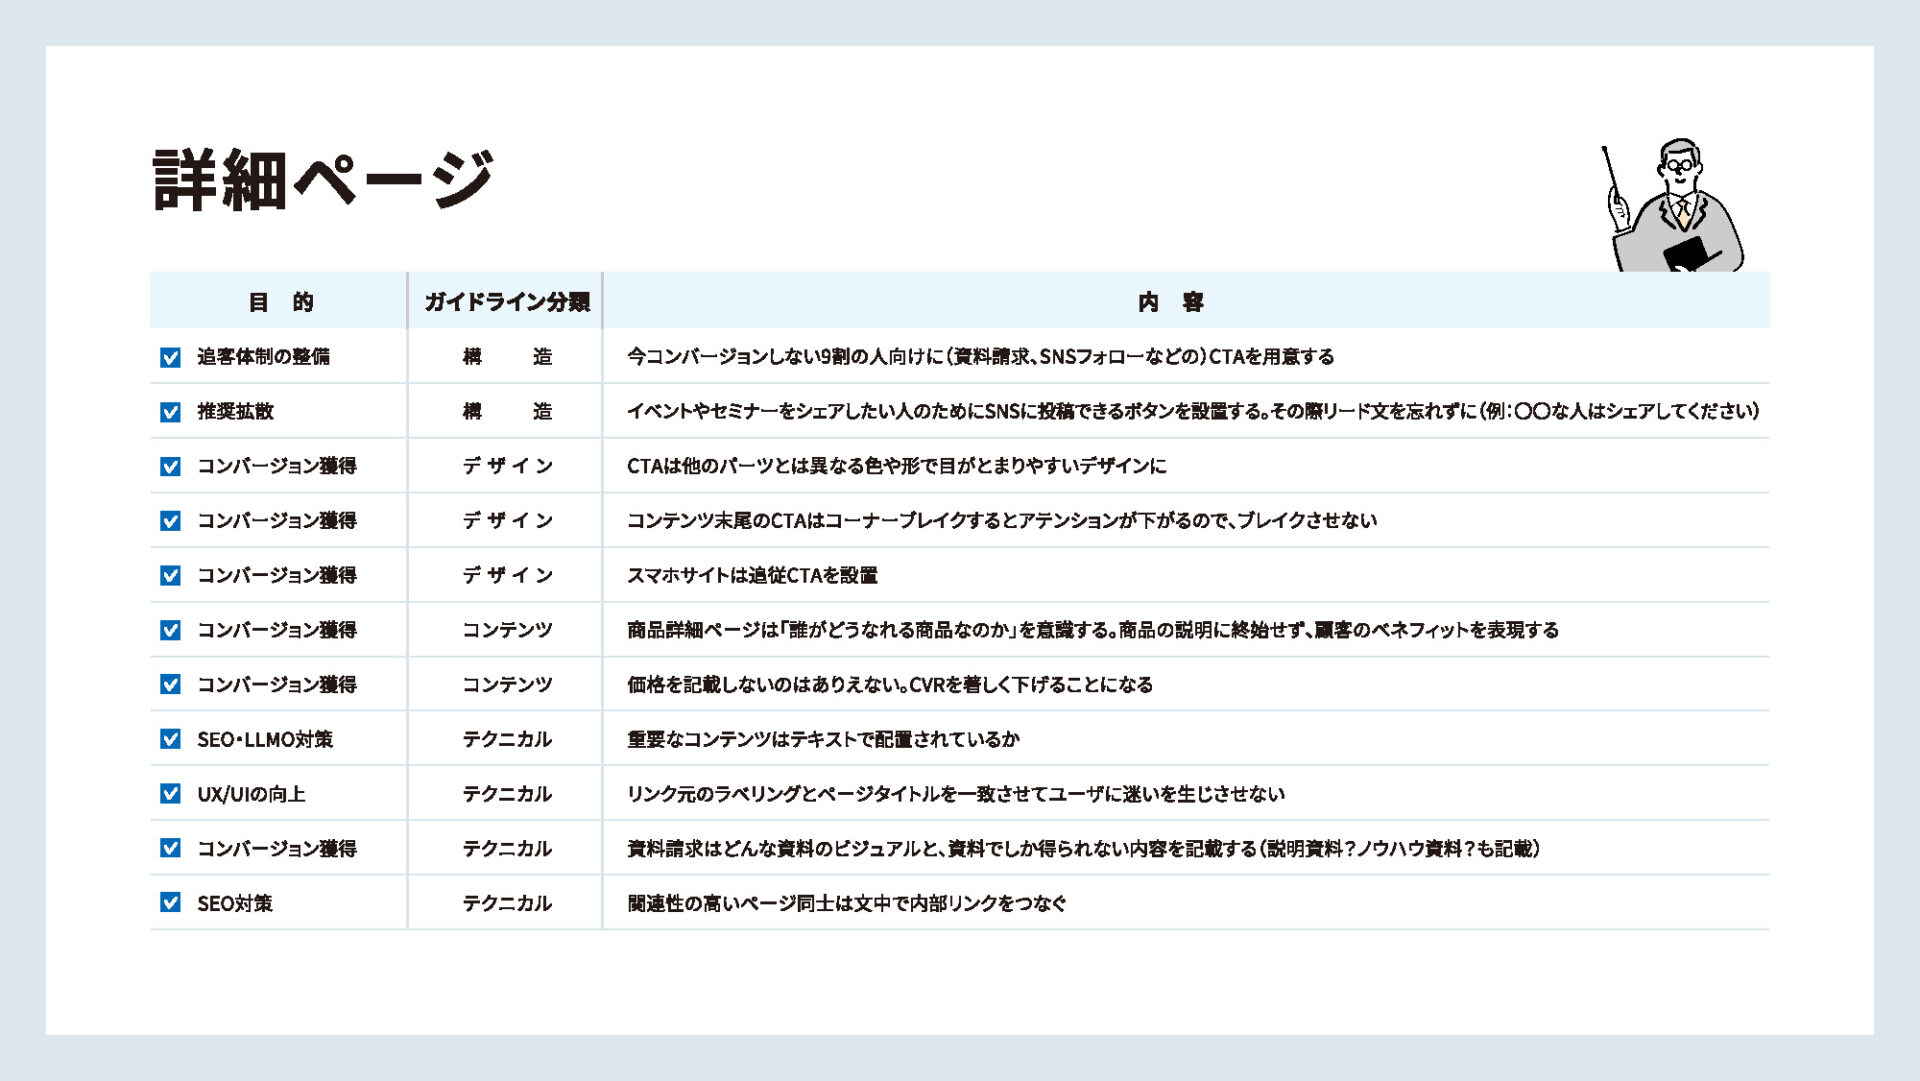Toggle checkbox in the 資料請求はどんな資料 row
This screenshot has width=1920, height=1081.
click(171, 848)
